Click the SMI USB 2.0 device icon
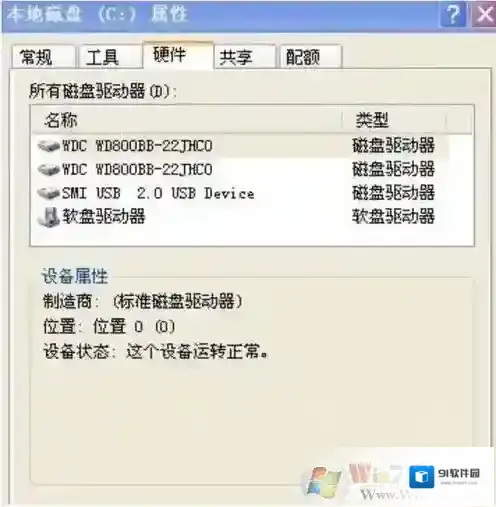The image size is (496, 507). coord(48,193)
